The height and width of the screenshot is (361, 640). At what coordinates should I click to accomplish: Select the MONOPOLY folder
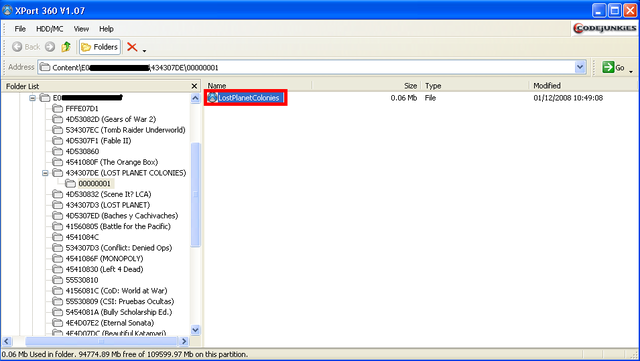pos(104,258)
